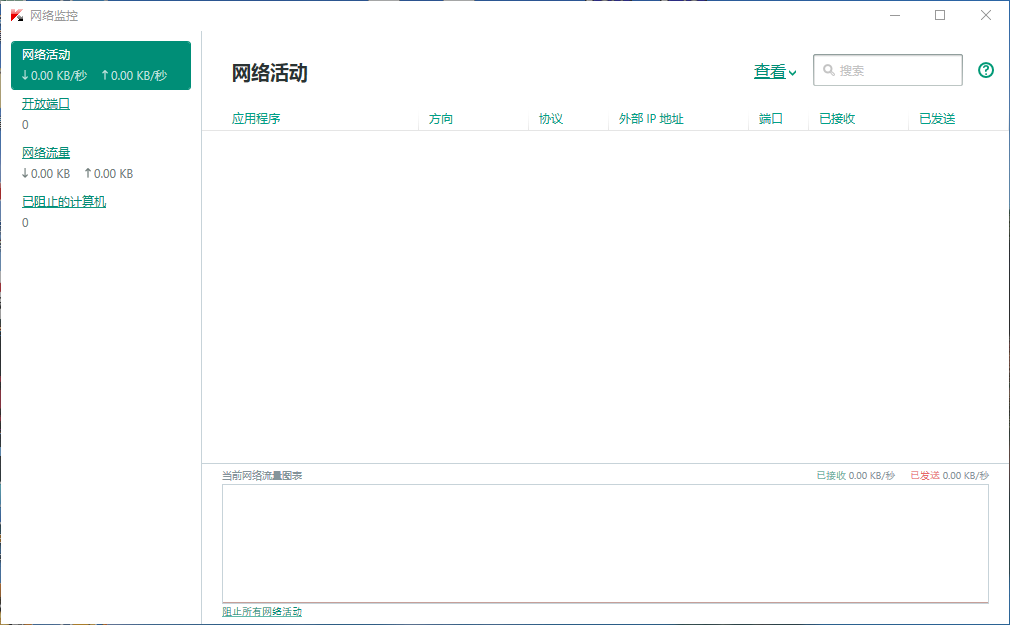The height and width of the screenshot is (625, 1010).
Task: Open the green help question mark icon
Action: pos(986,70)
